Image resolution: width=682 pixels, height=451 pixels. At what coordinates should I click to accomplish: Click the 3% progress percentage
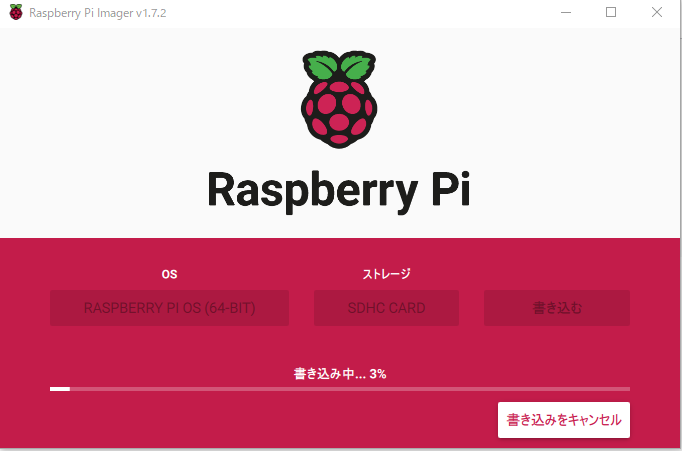click(x=378, y=374)
